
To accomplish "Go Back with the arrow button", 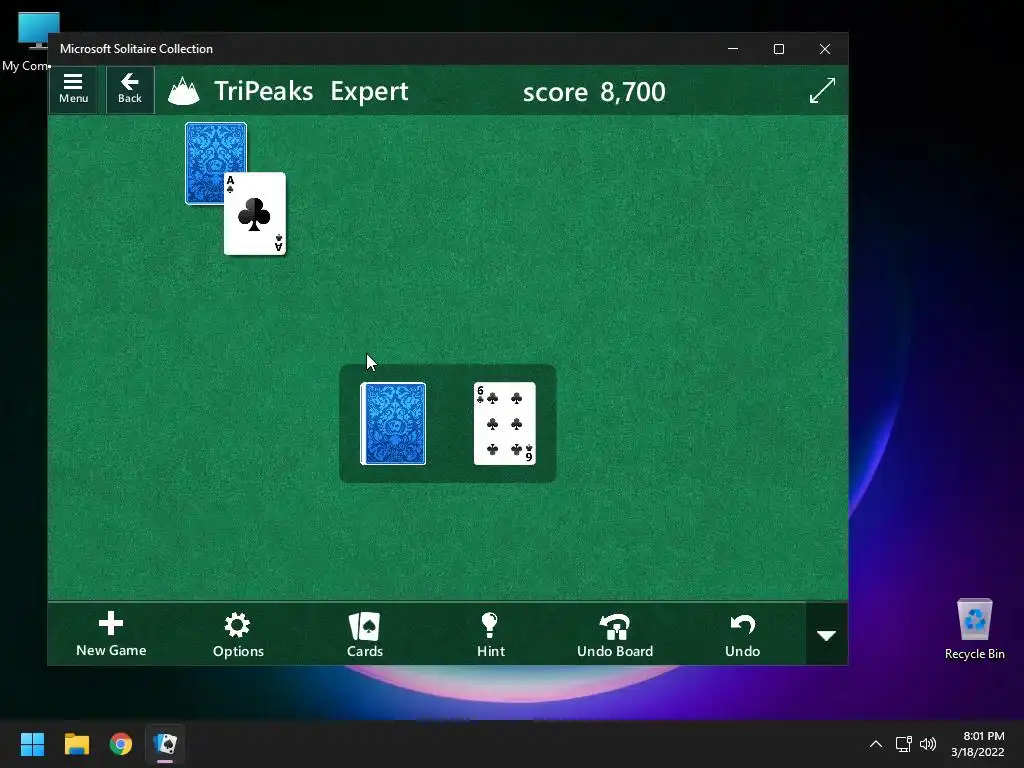I will (x=130, y=90).
